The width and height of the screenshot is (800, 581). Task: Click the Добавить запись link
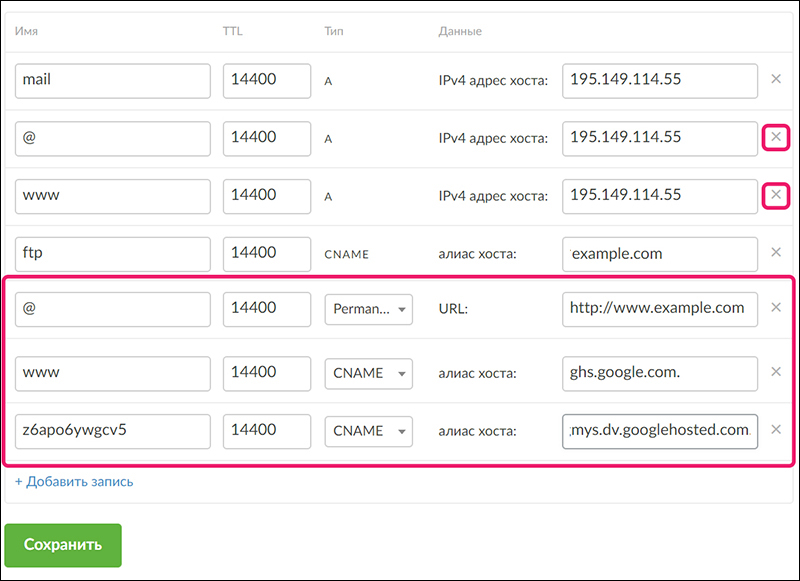[74, 481]
